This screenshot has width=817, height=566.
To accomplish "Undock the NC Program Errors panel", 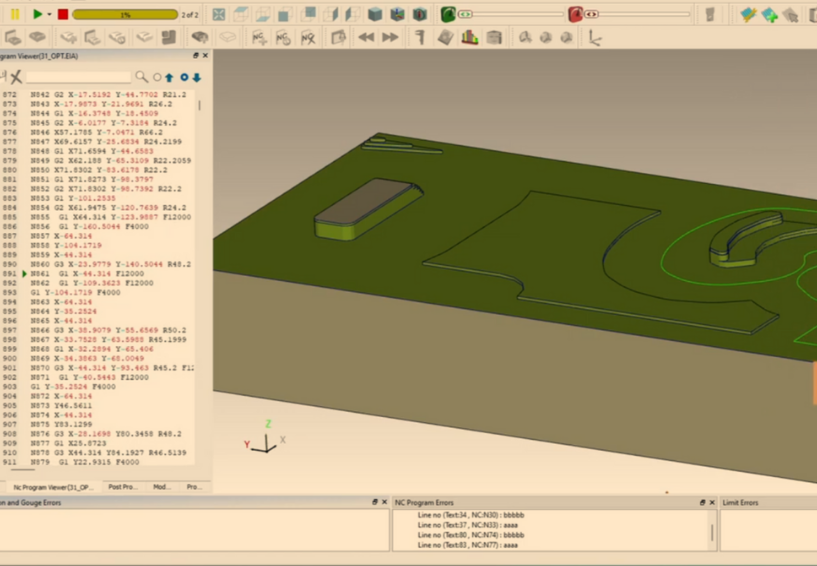I will (x=702, y=502).
